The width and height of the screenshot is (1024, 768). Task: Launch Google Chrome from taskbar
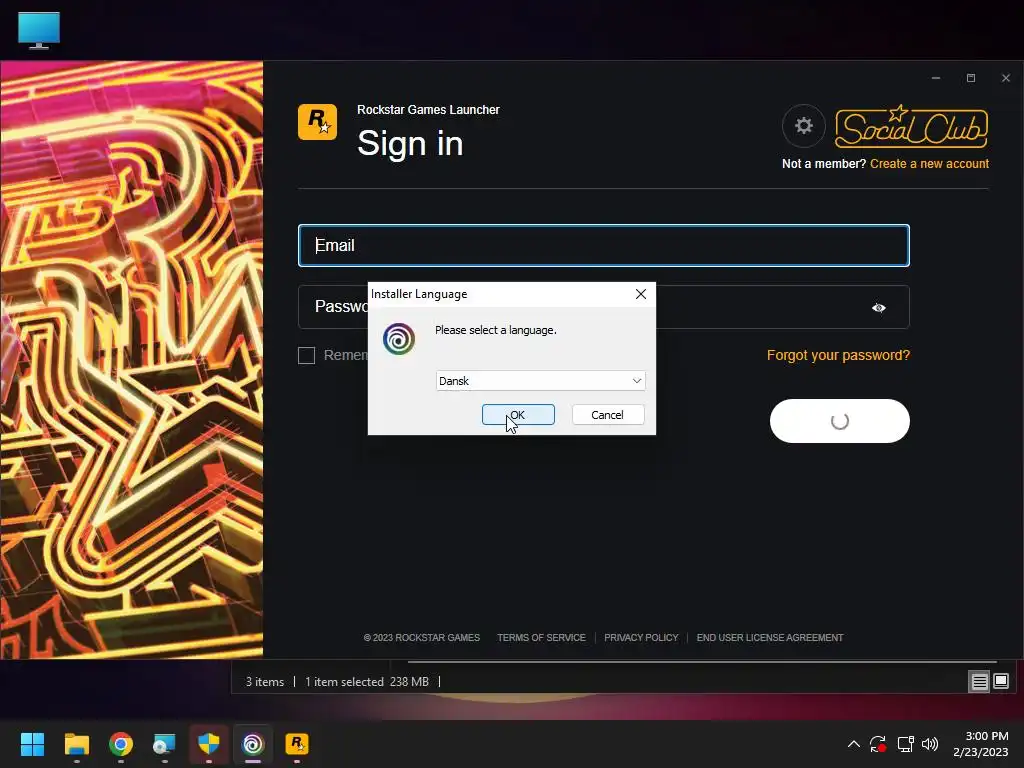(121, 744)
